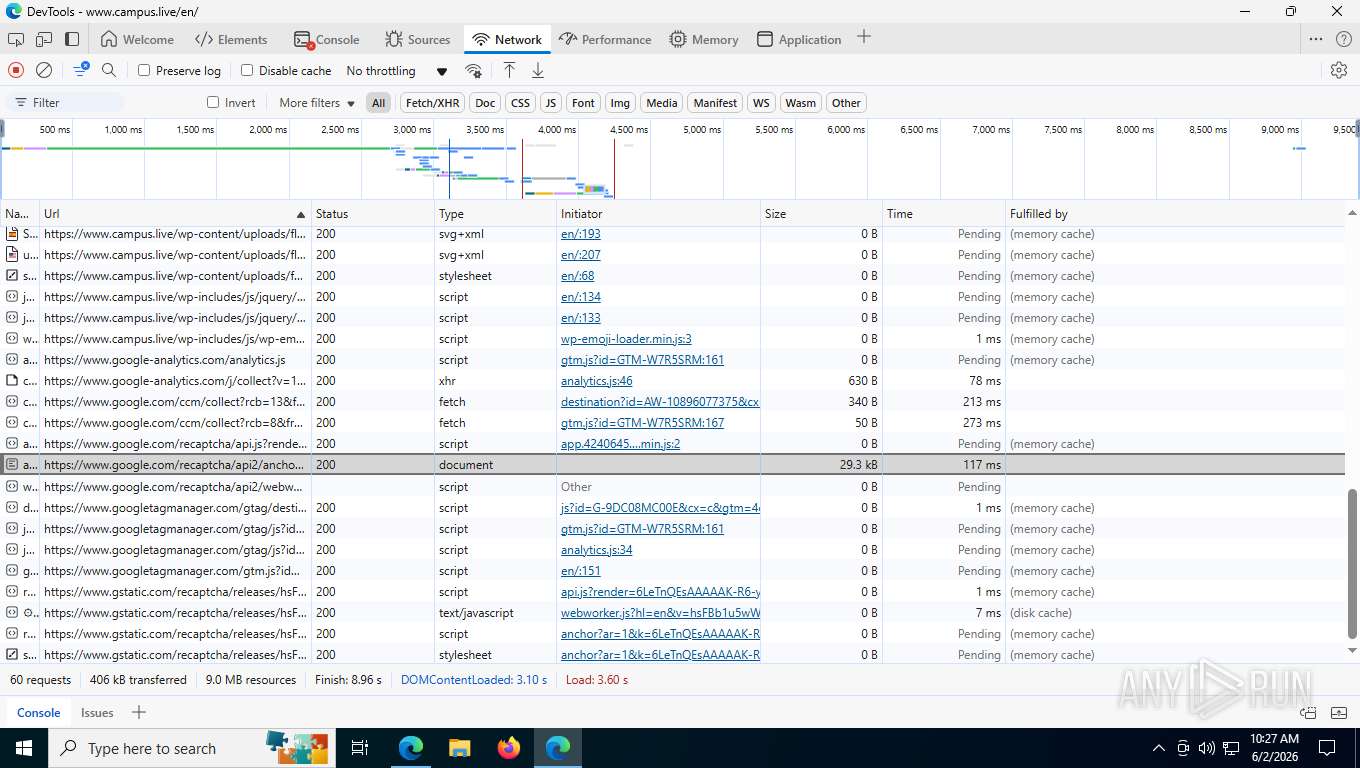Launch Firefox from taskbar
Image resolution: width=1360 pixels, height=768 pixels.
tap(509, 748)
